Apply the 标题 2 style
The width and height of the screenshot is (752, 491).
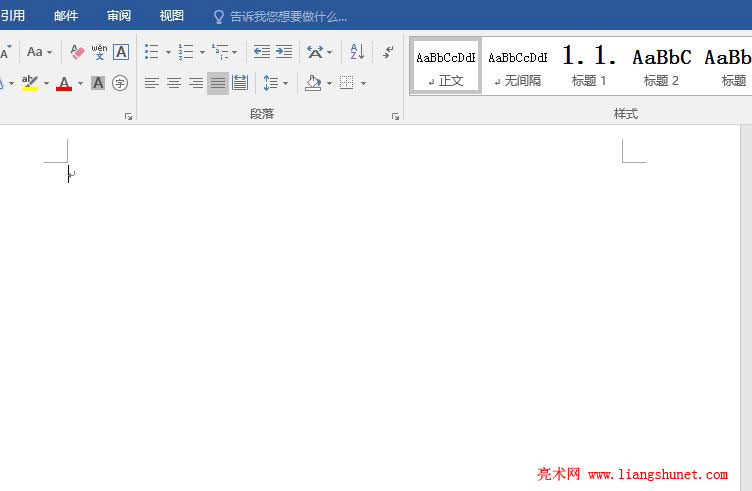tap(661, 66)
